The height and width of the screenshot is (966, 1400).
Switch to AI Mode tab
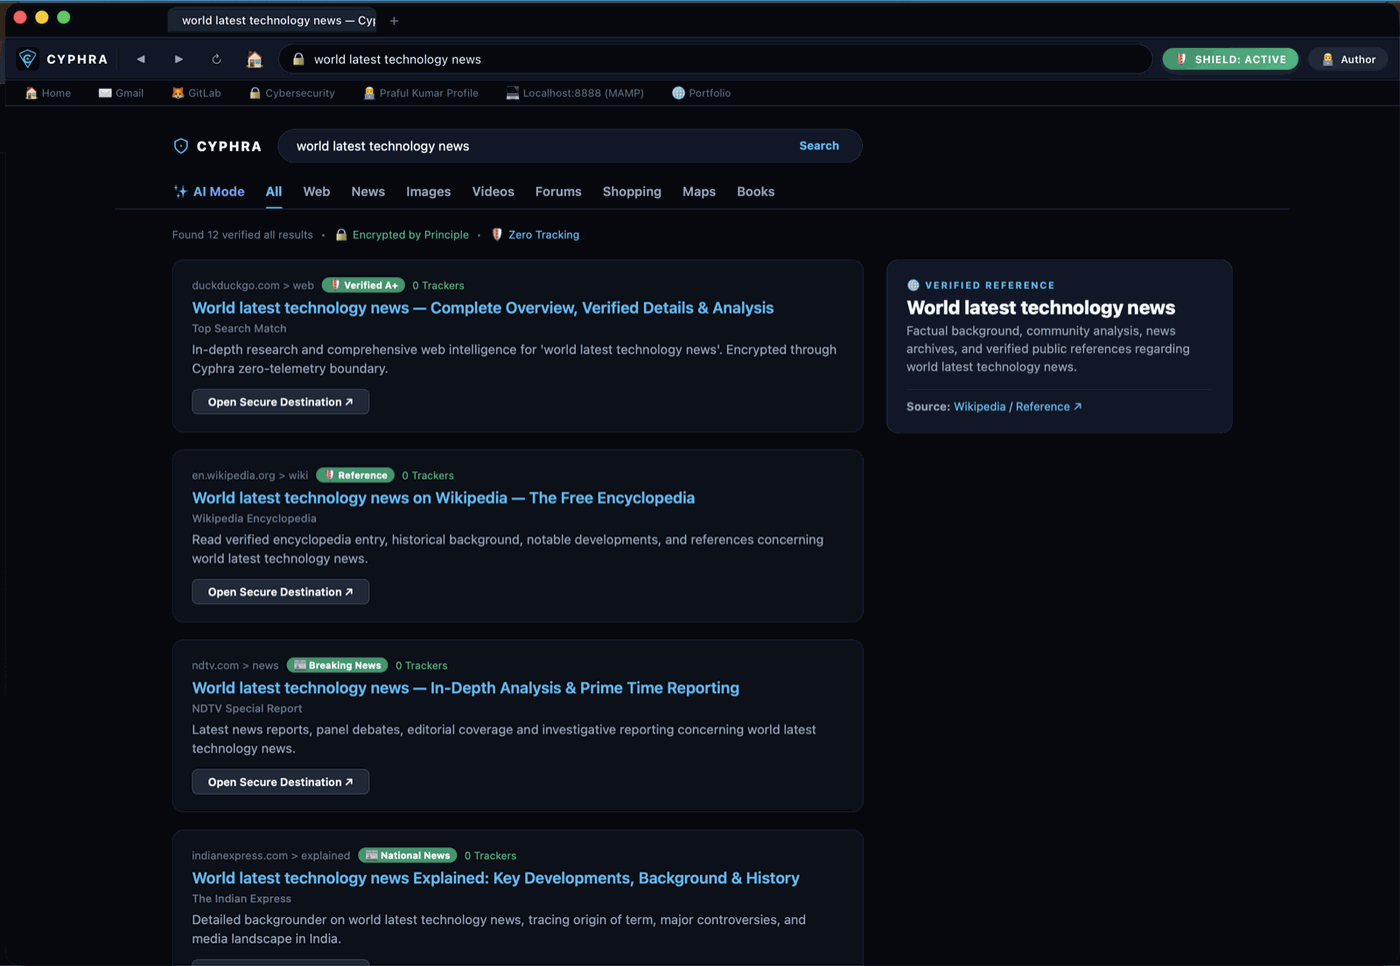[209, 191]
